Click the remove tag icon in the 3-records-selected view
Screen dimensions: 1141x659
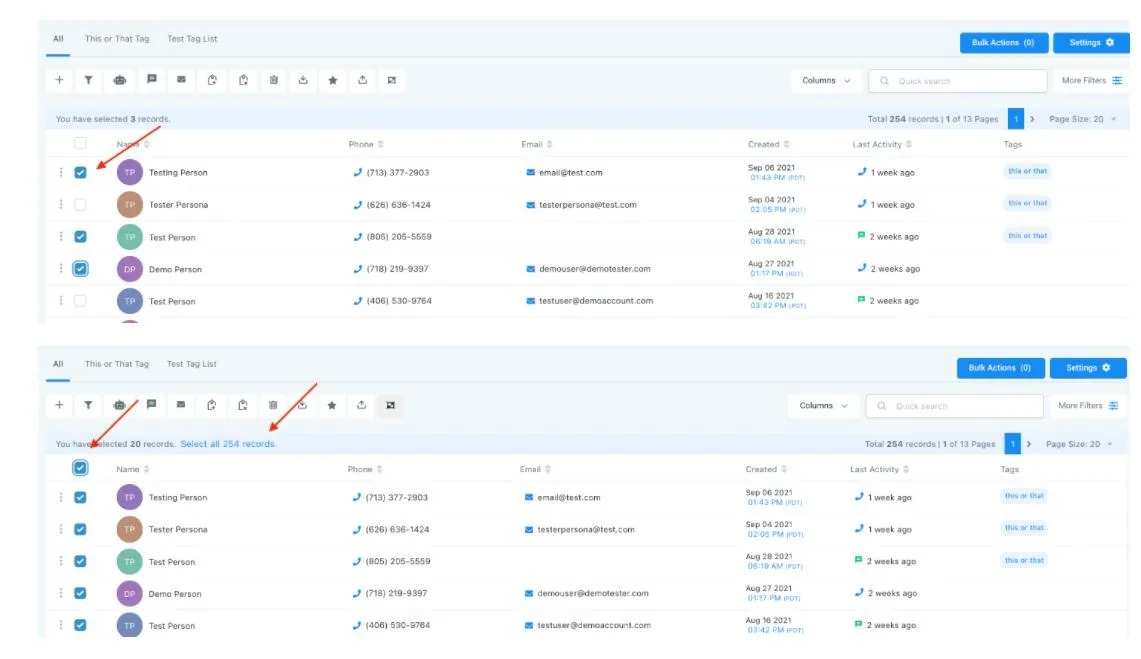pyautogui.click(x=243, y=80)
